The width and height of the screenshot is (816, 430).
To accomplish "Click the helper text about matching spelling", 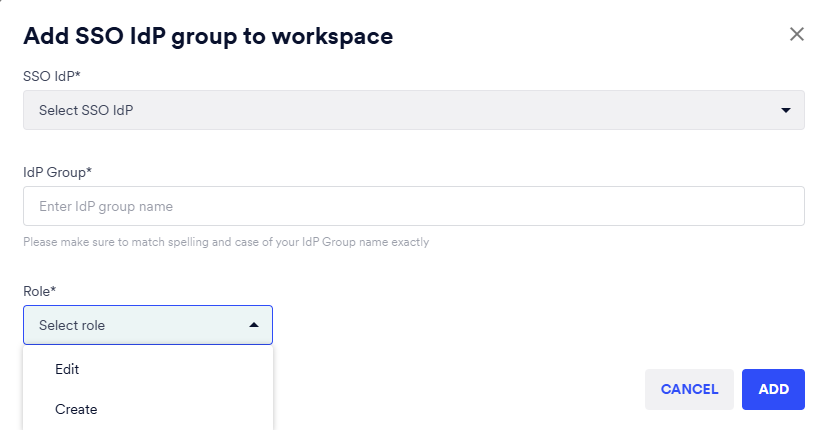I will pos(226,242).
